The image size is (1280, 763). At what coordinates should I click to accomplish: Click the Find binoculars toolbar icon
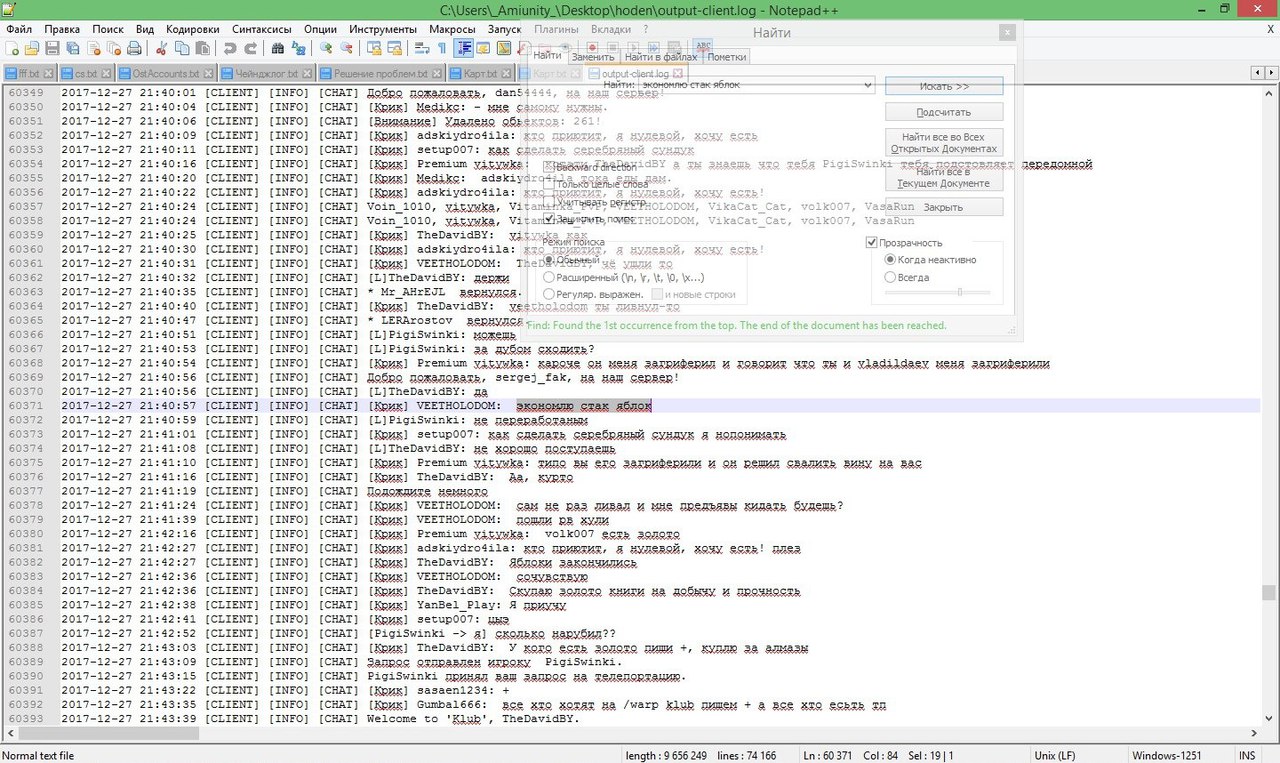coord(277,48)
